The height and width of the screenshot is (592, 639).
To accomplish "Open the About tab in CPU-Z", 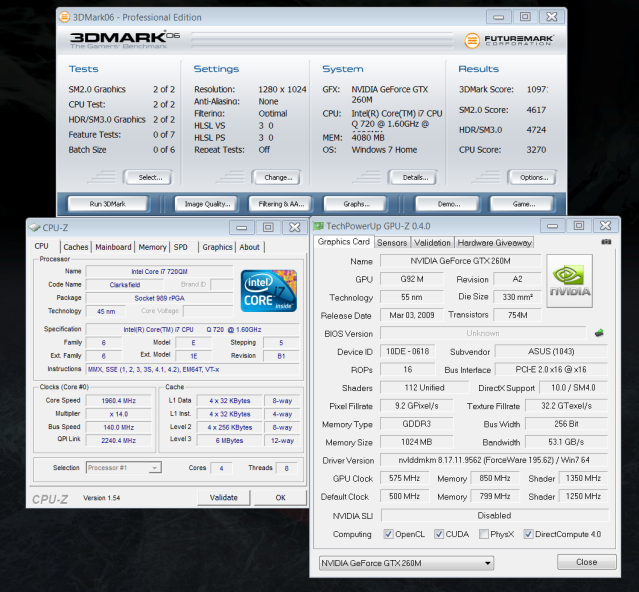I will coord(249,247).
